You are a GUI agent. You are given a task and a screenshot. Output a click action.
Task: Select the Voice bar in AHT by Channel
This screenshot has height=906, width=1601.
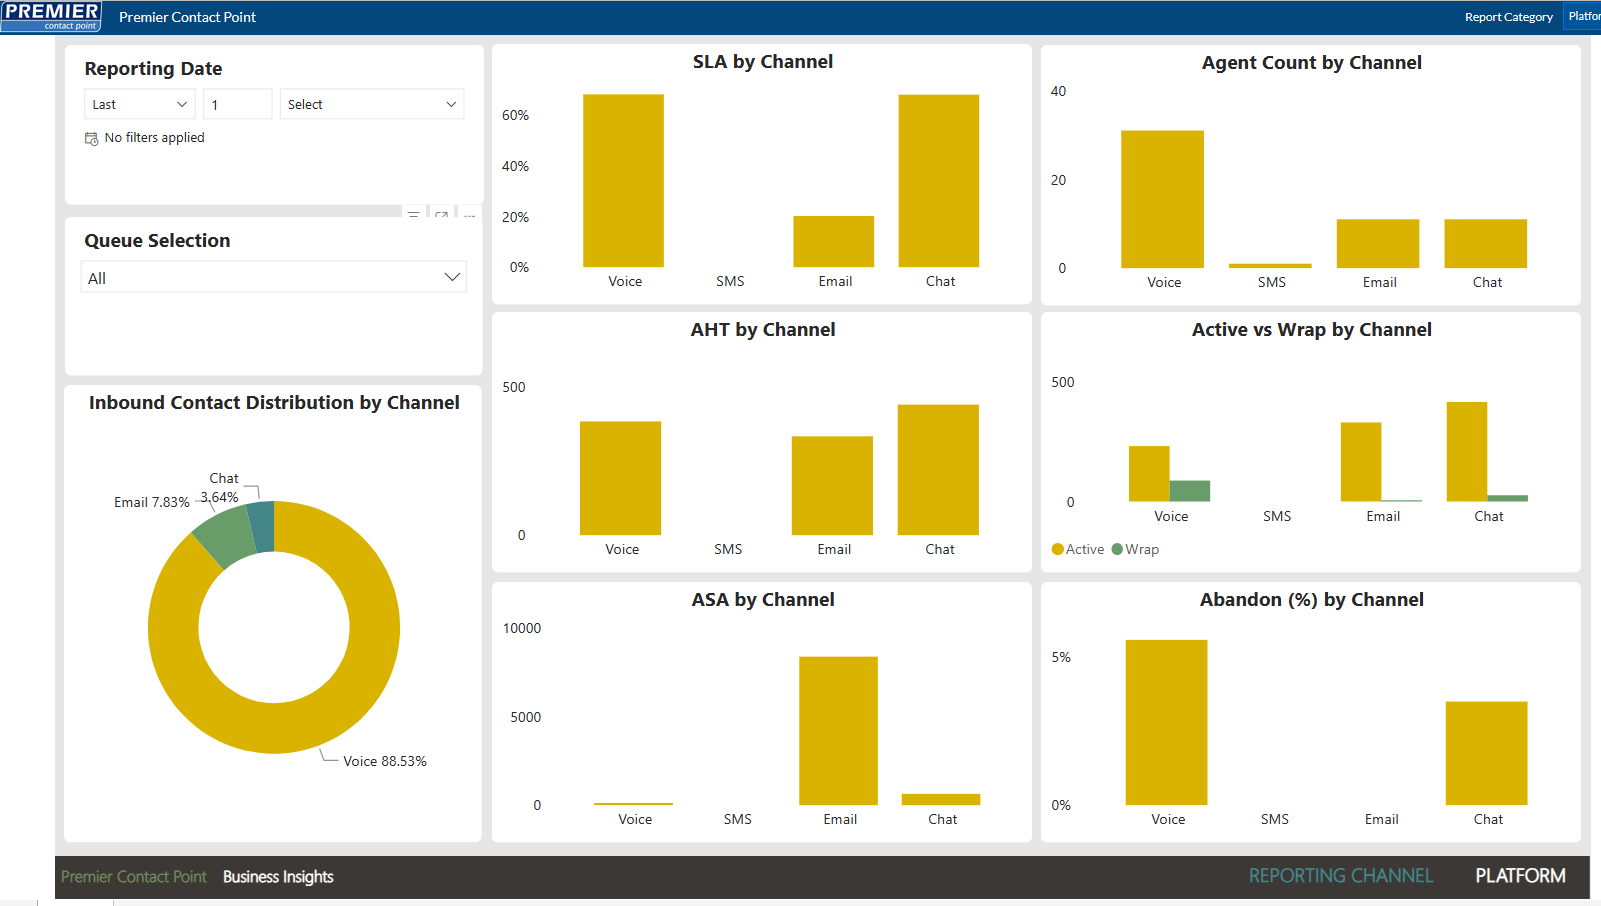coord(620,478)
